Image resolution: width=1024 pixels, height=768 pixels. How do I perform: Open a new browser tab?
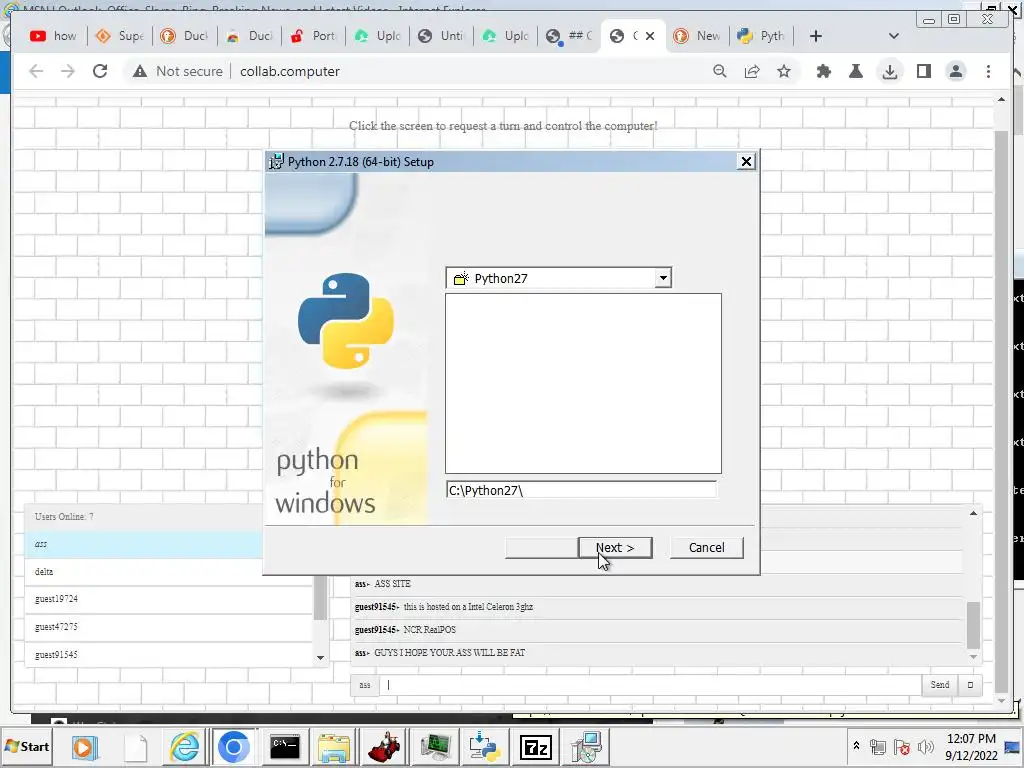[x=815, y=36]
